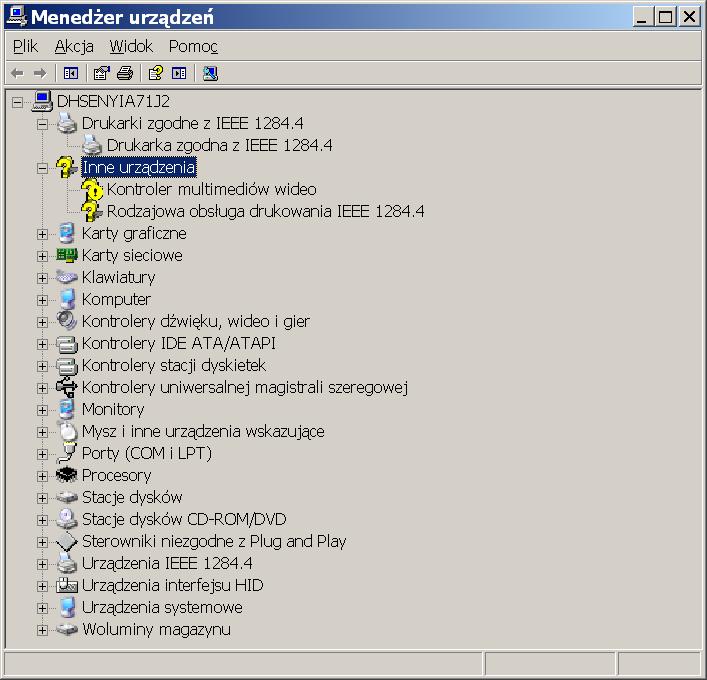Select the Procesory label
This screenshot has width=707, height=680.
coord(116,475)
